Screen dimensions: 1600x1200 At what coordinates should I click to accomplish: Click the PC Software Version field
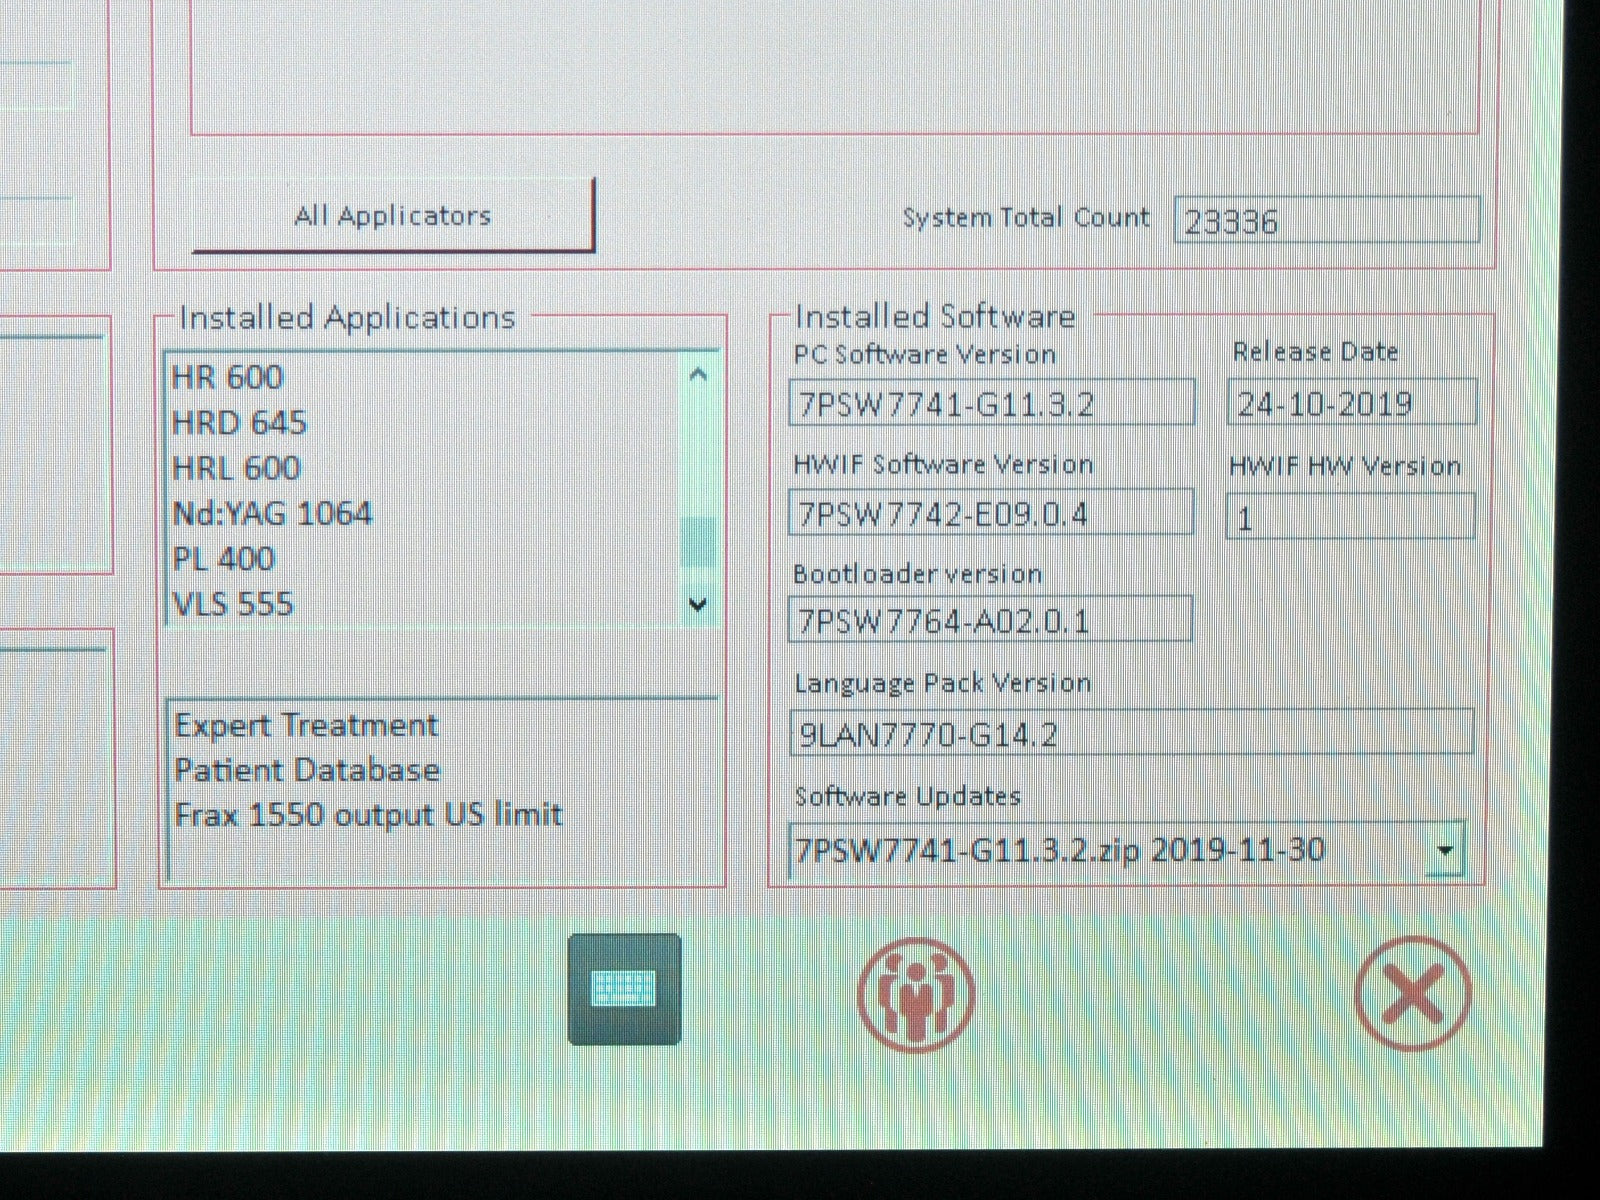pos(991,403)
